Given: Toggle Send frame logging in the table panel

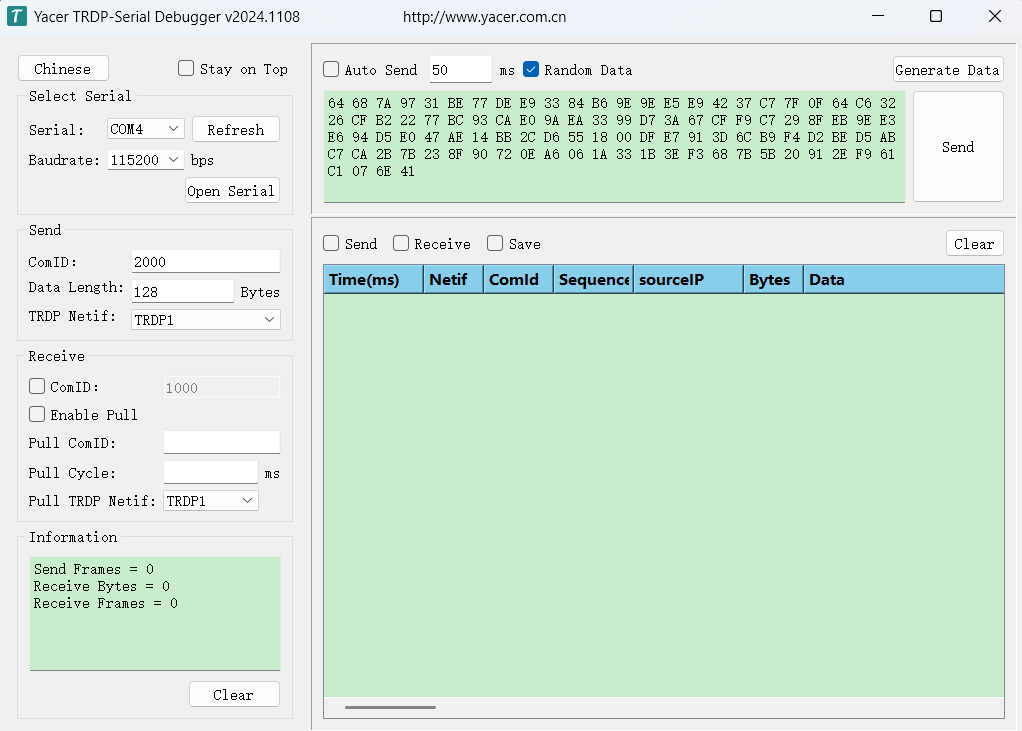Looking at the screenshot, I should pos(330,243).
